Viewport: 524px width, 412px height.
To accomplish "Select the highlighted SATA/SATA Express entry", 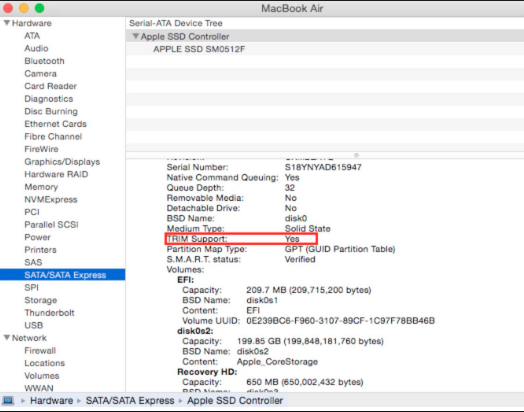I will (x=62, y=275).
